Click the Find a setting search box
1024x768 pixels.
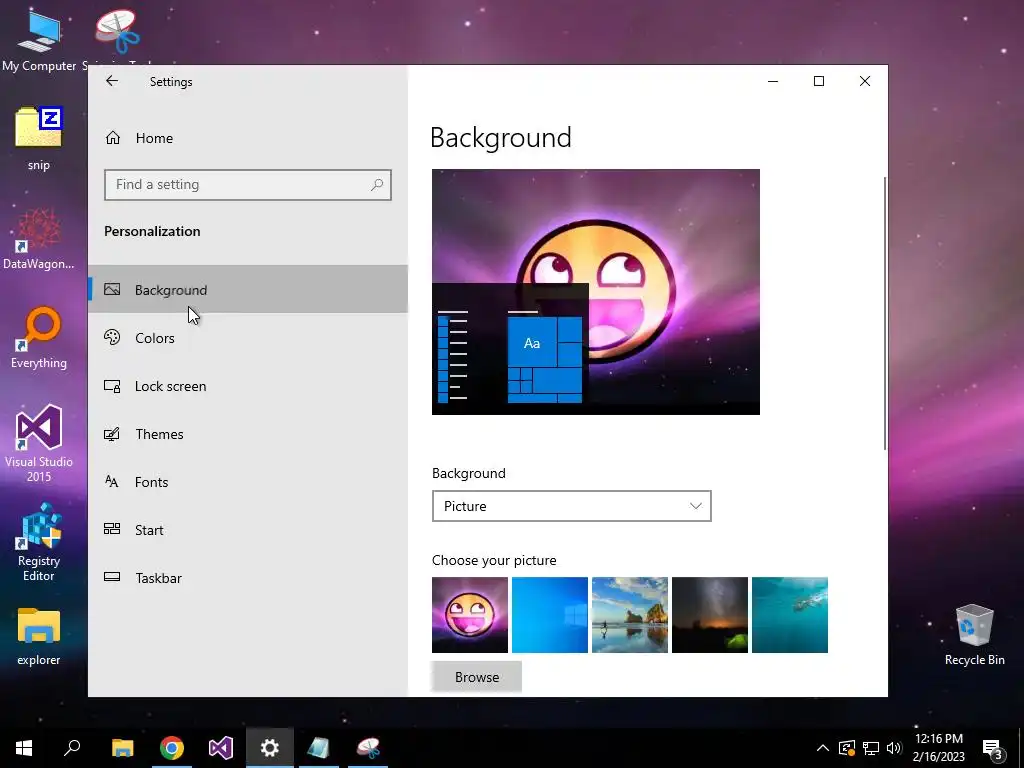248,185
